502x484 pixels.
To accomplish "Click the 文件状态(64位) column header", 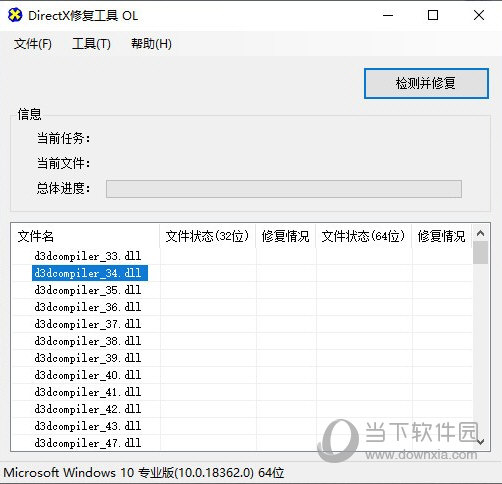I will 364,236.
